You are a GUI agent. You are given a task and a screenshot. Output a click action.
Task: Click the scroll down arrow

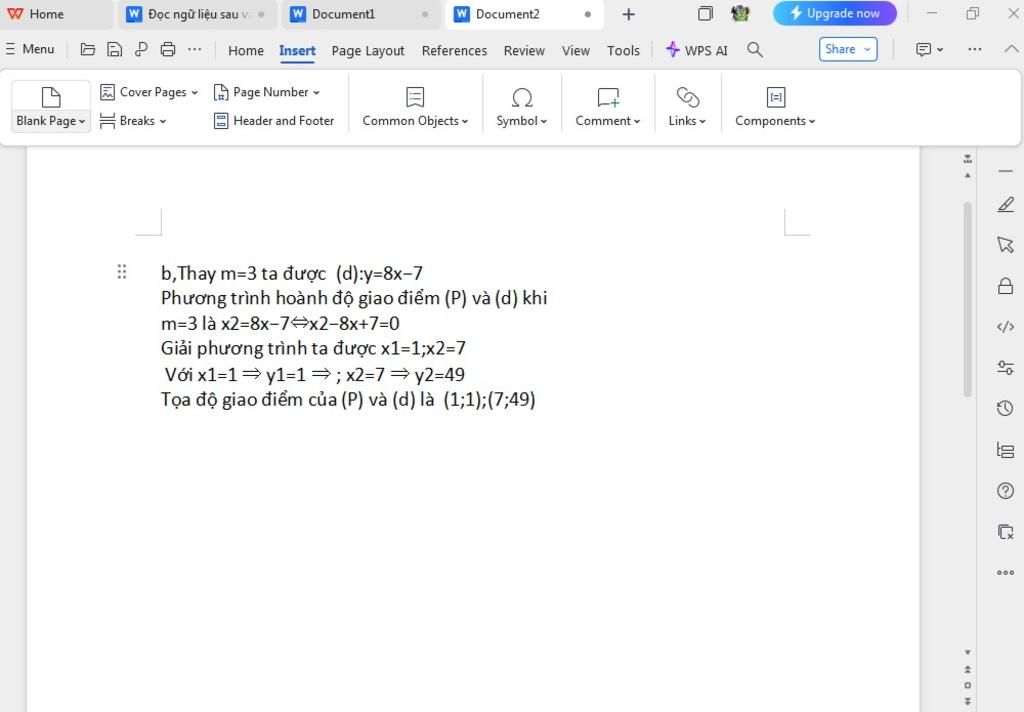point(968,653)
